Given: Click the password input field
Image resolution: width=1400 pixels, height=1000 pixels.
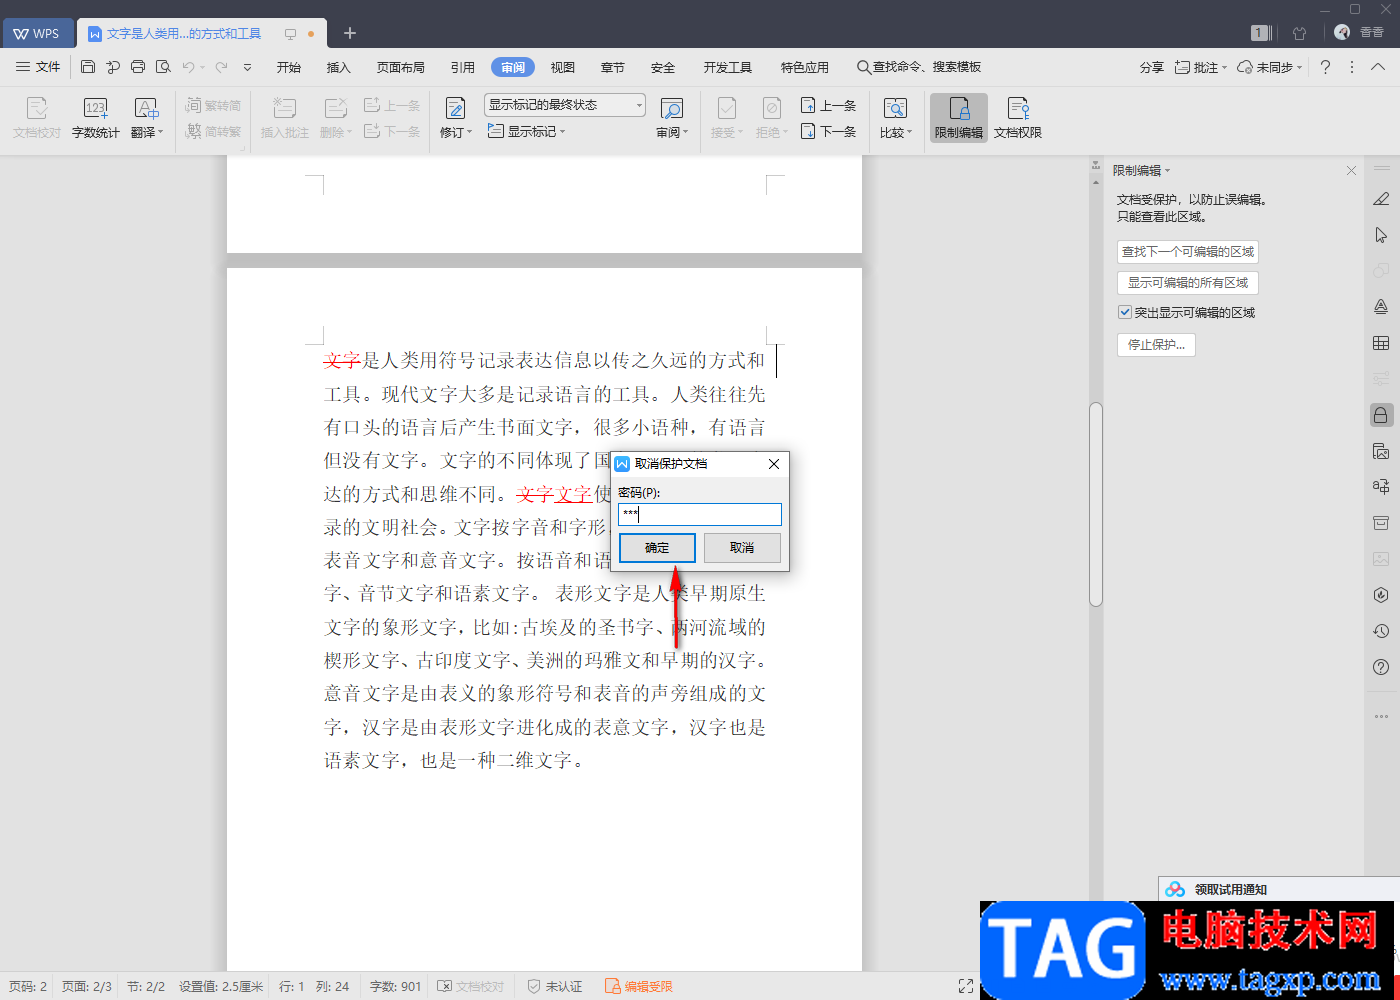Looking at the screenshot, I should (x=700, y=514).
